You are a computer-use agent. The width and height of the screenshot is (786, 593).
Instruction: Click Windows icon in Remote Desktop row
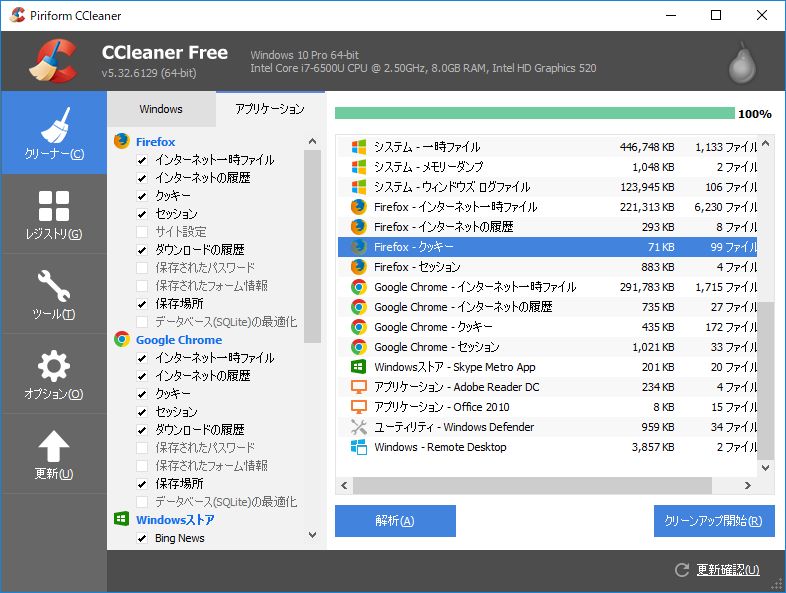359,447
